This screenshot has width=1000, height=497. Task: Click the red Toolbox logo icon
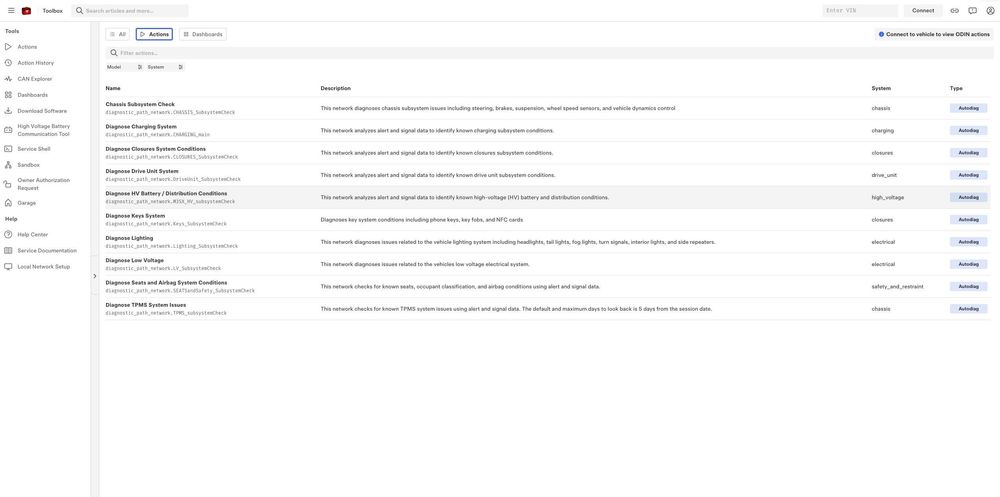(27, 11)
